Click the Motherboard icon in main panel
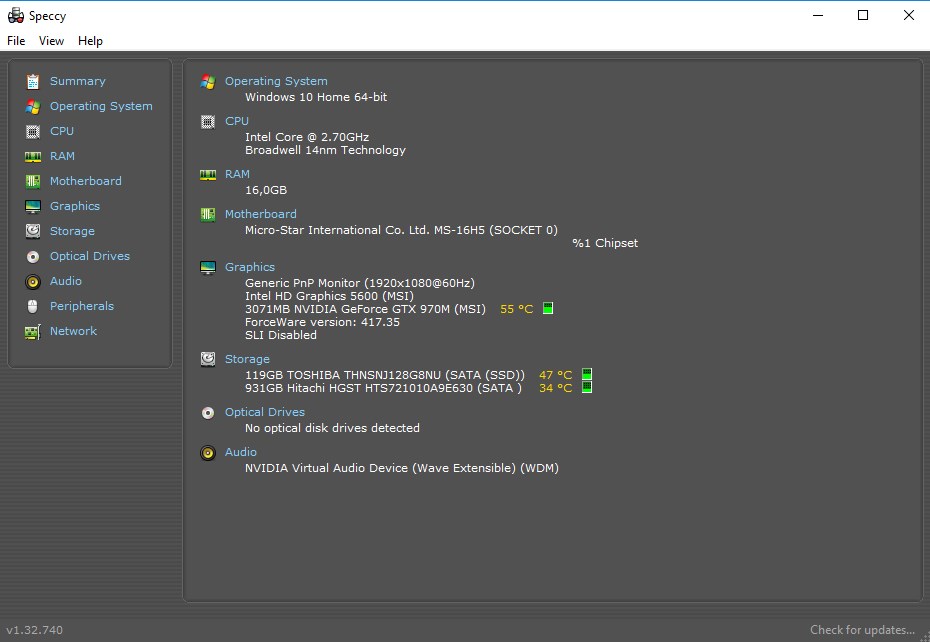This screenshot has height=642, width=930. pos(208,214)
